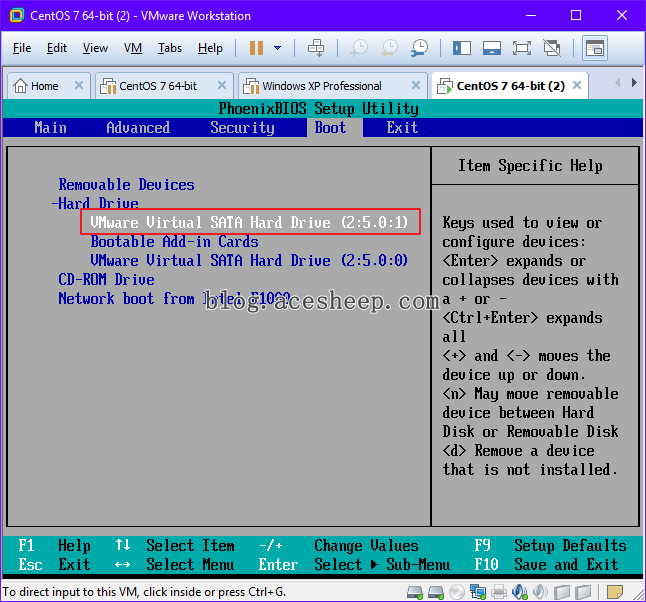Click the VMware icon in the title bar
The width and height of the screenshot is (646, 602).
[16, 16]
